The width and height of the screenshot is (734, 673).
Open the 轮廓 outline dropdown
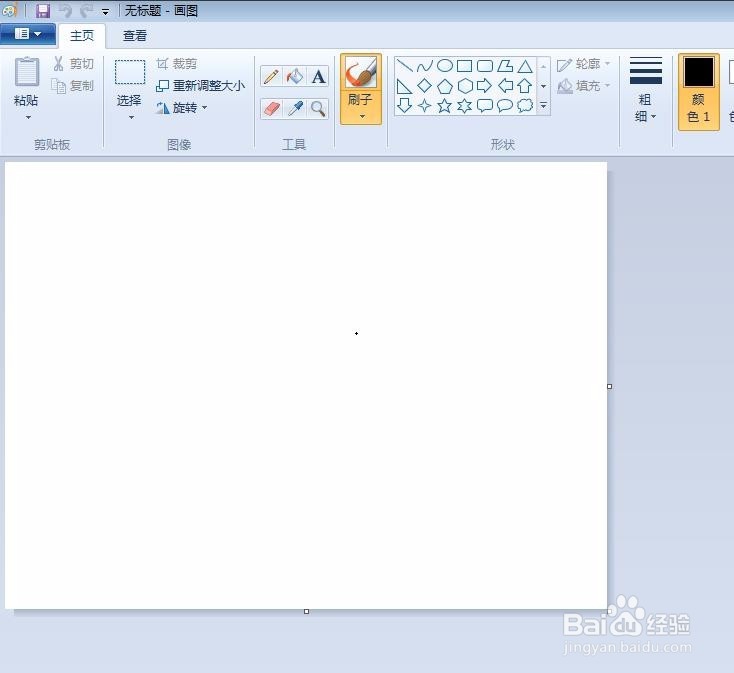coord(584,64)
